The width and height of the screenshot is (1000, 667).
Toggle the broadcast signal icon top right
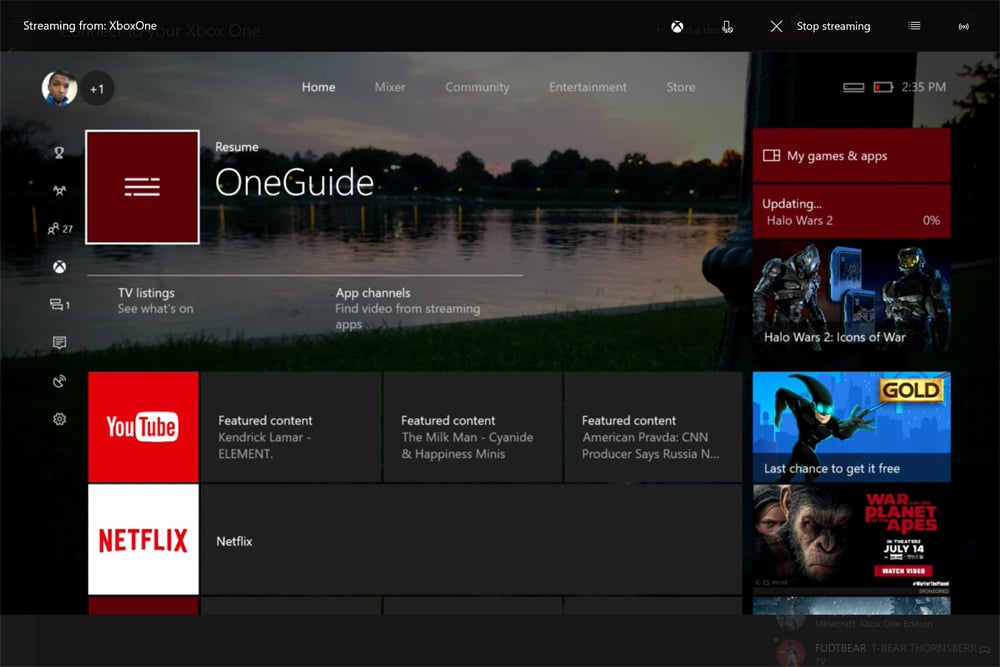pyautogui.click(x=962, y=26)
